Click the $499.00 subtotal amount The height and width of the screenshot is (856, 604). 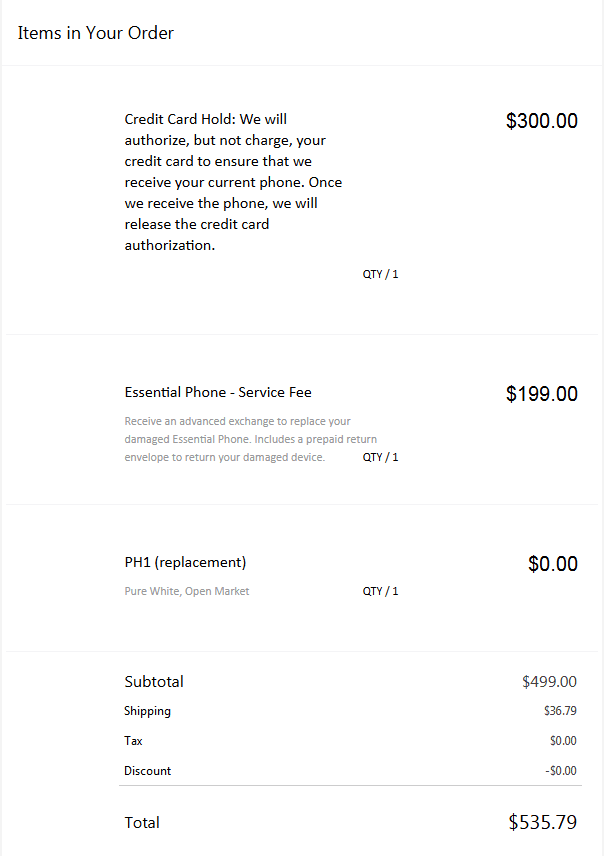point(549,681)
